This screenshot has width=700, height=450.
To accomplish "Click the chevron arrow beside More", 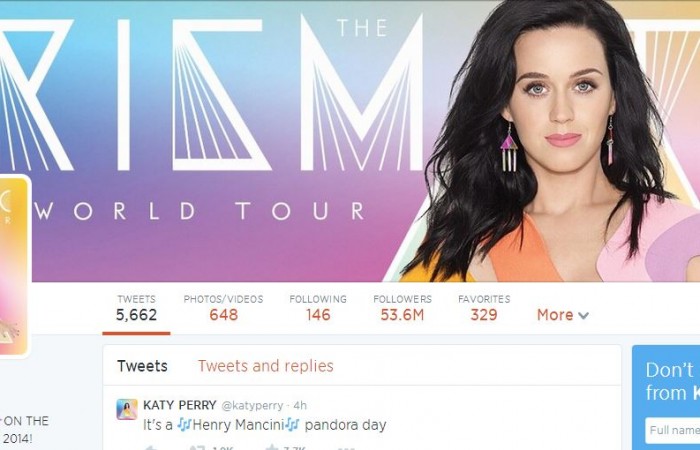I will tap(583, 316).
